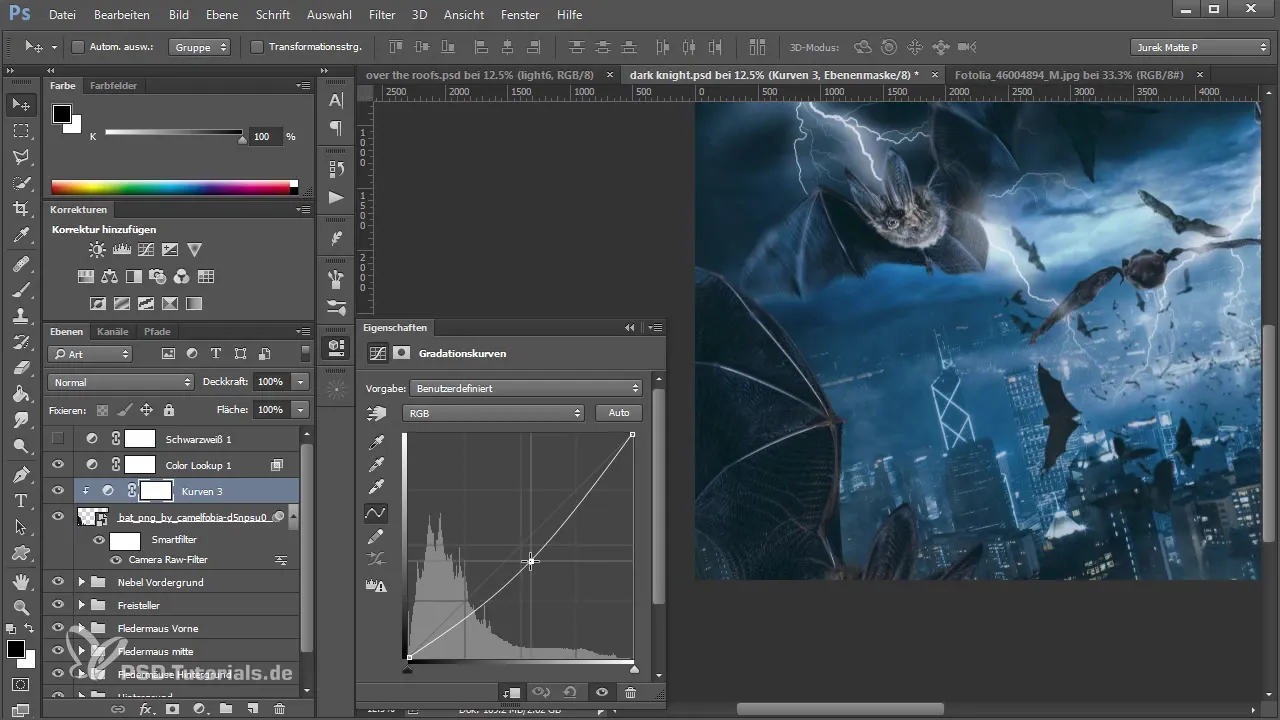
Task: Open the Fläche fill dropdown arrow
Action: coord(301,410)
